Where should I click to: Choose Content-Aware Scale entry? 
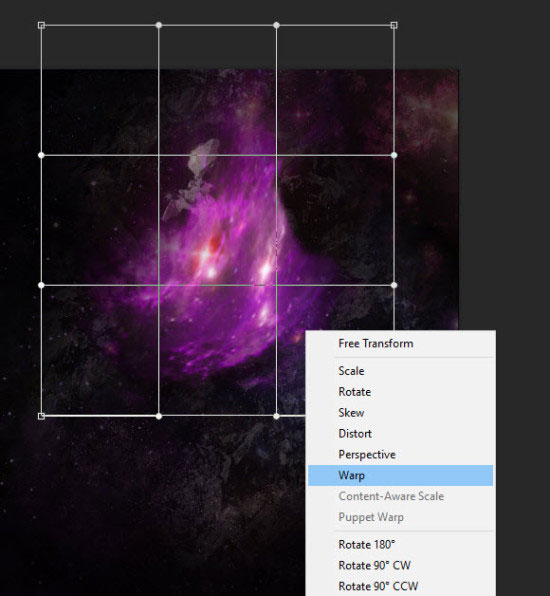pyautogui.click(x=400, y=496)
